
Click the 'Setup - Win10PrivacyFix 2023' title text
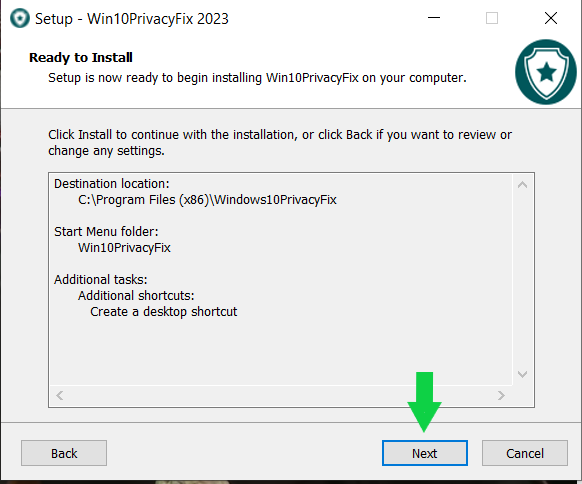[132, 19]
